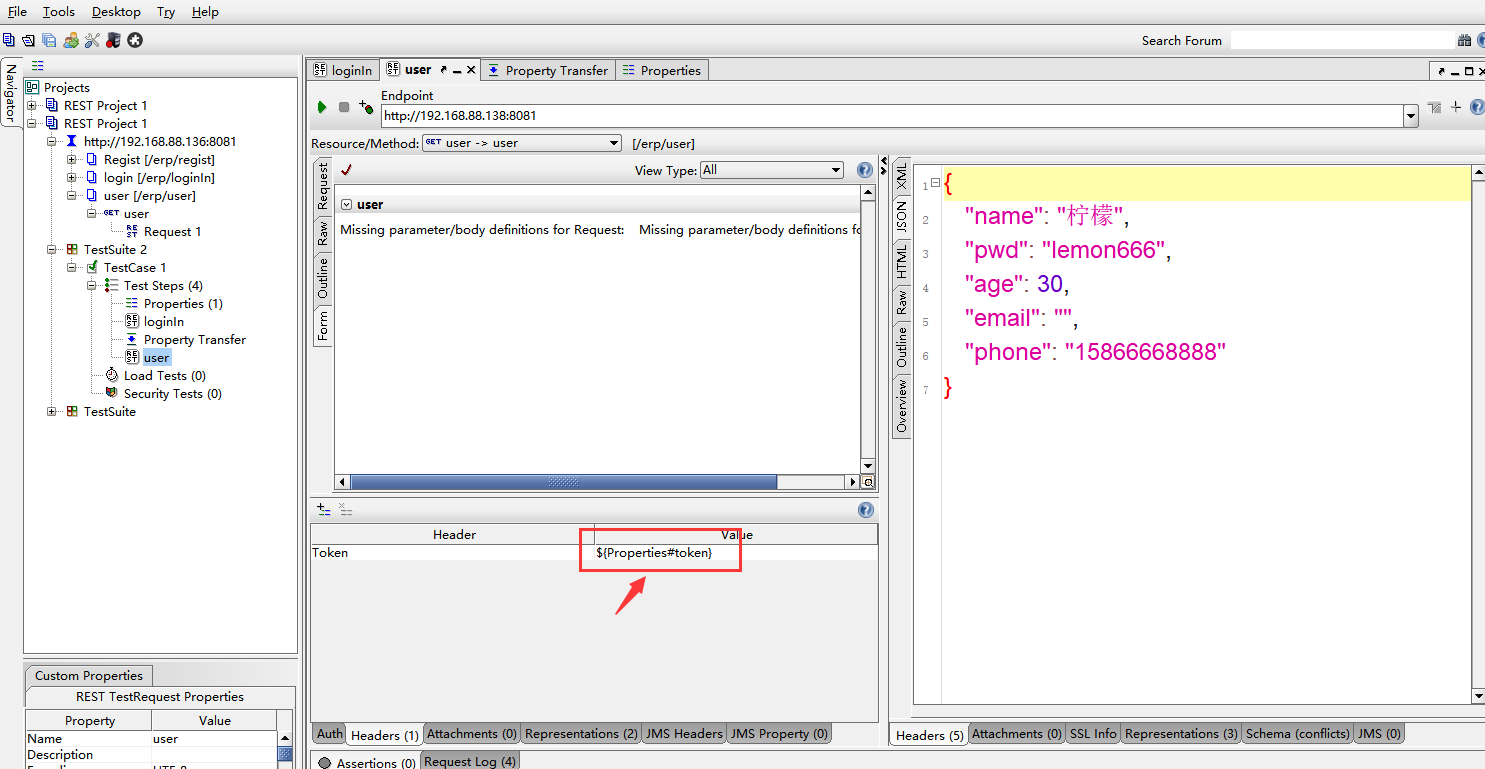Switch to the Representations (2) request tab
1485x769 pixels.
[580, 734]
